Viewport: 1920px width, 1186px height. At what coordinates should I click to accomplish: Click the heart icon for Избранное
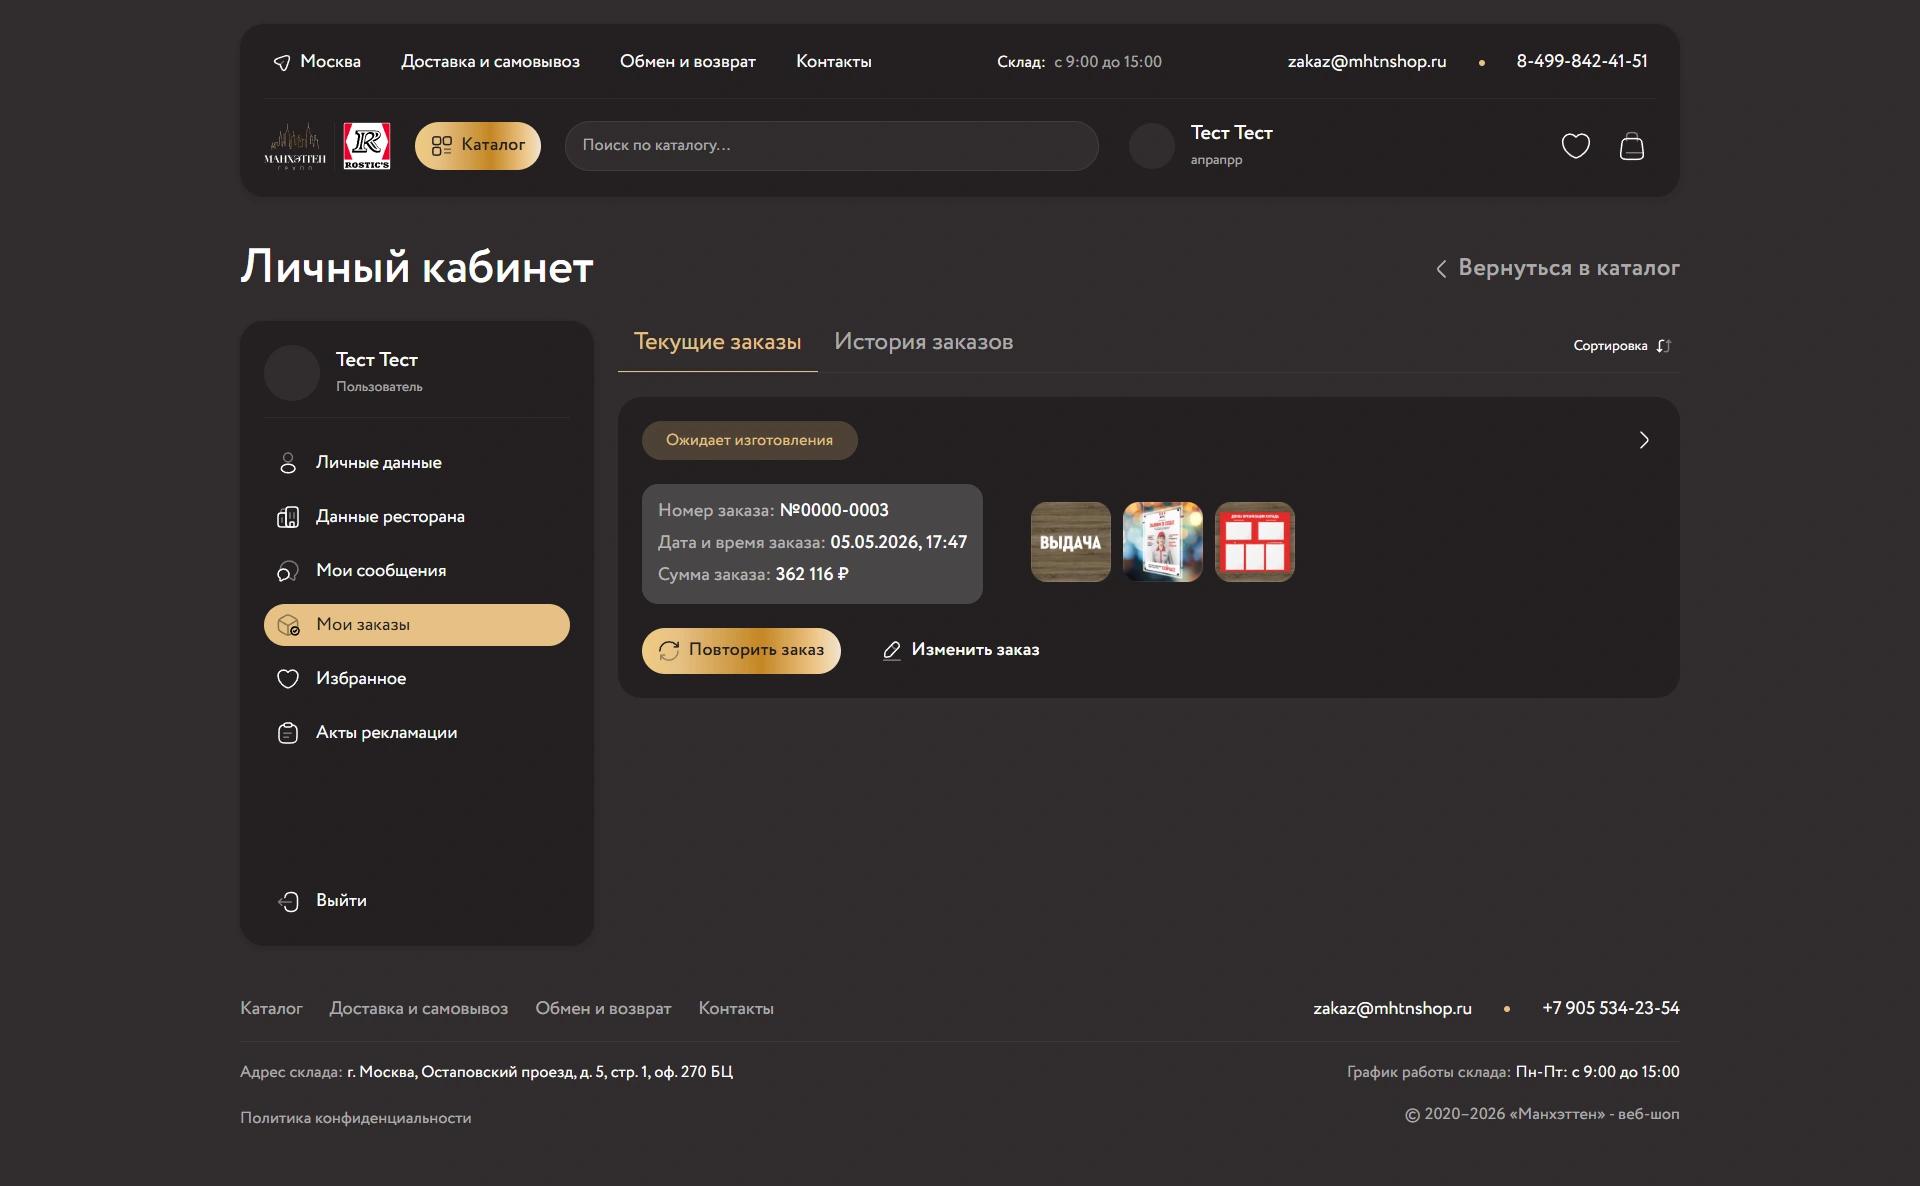tap(288, 679)
